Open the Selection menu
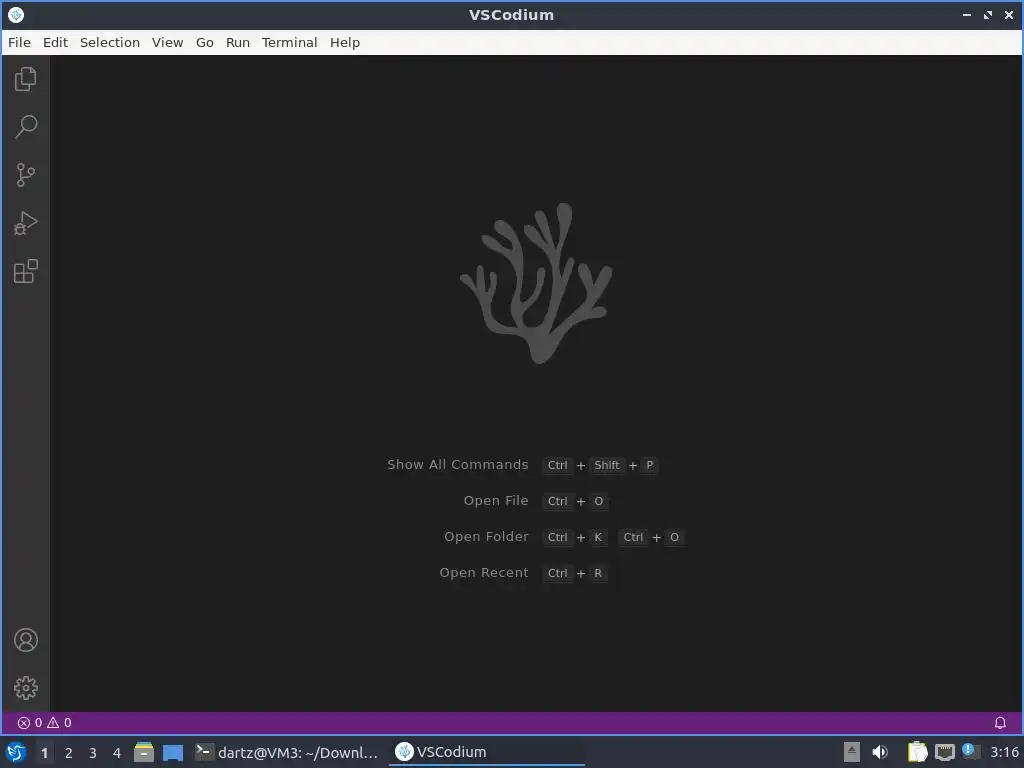Viewport: 1024px width, 768px height. click(x=110, y=42)
